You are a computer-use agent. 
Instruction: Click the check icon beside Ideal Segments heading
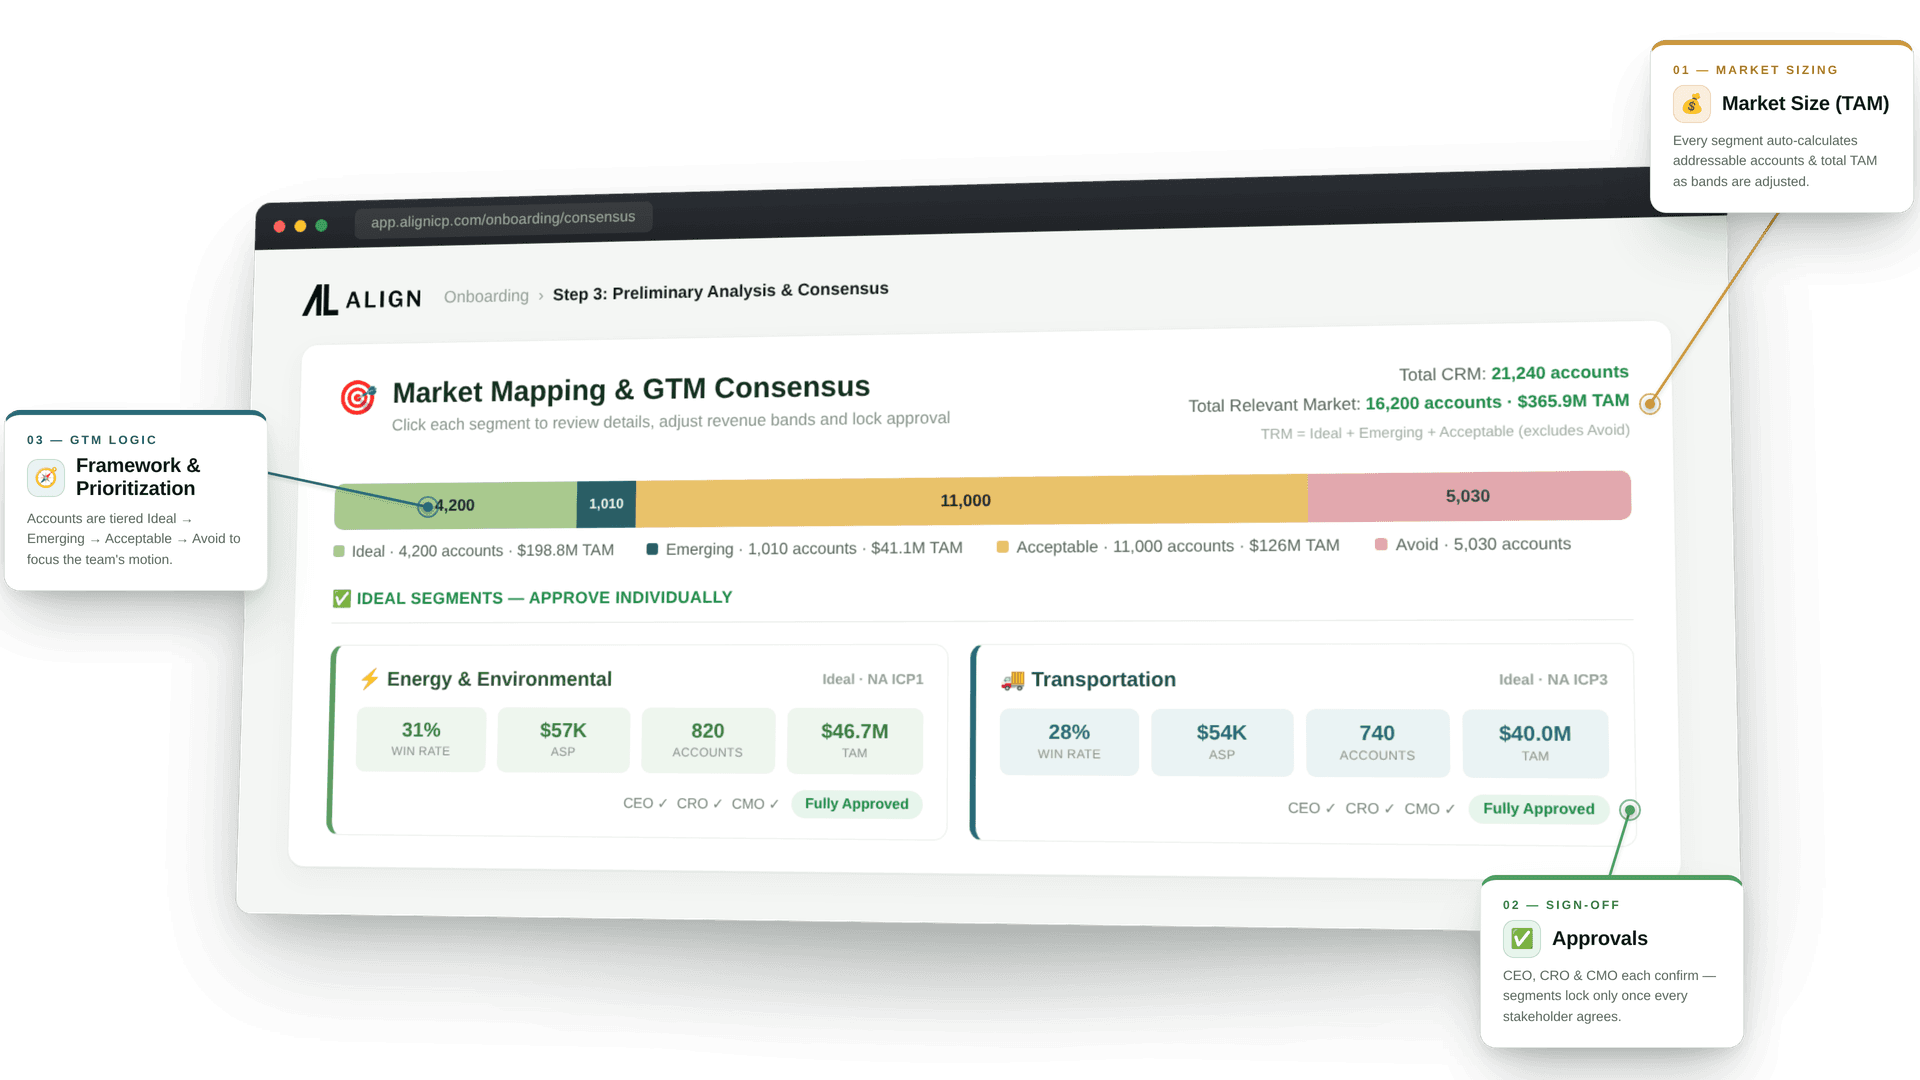coord(342,598)
